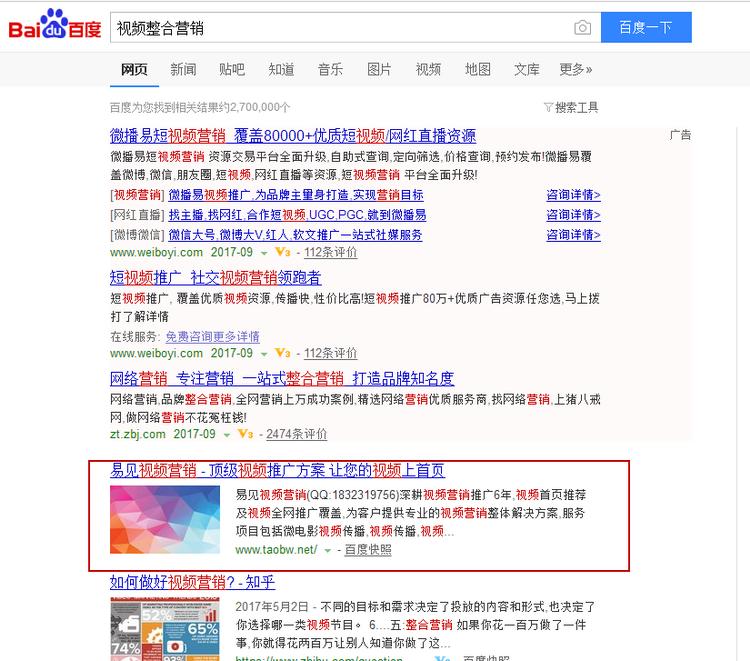Open link 找主播,找网红,合作短视频
The image size is (750, 661).
(297, 215)
